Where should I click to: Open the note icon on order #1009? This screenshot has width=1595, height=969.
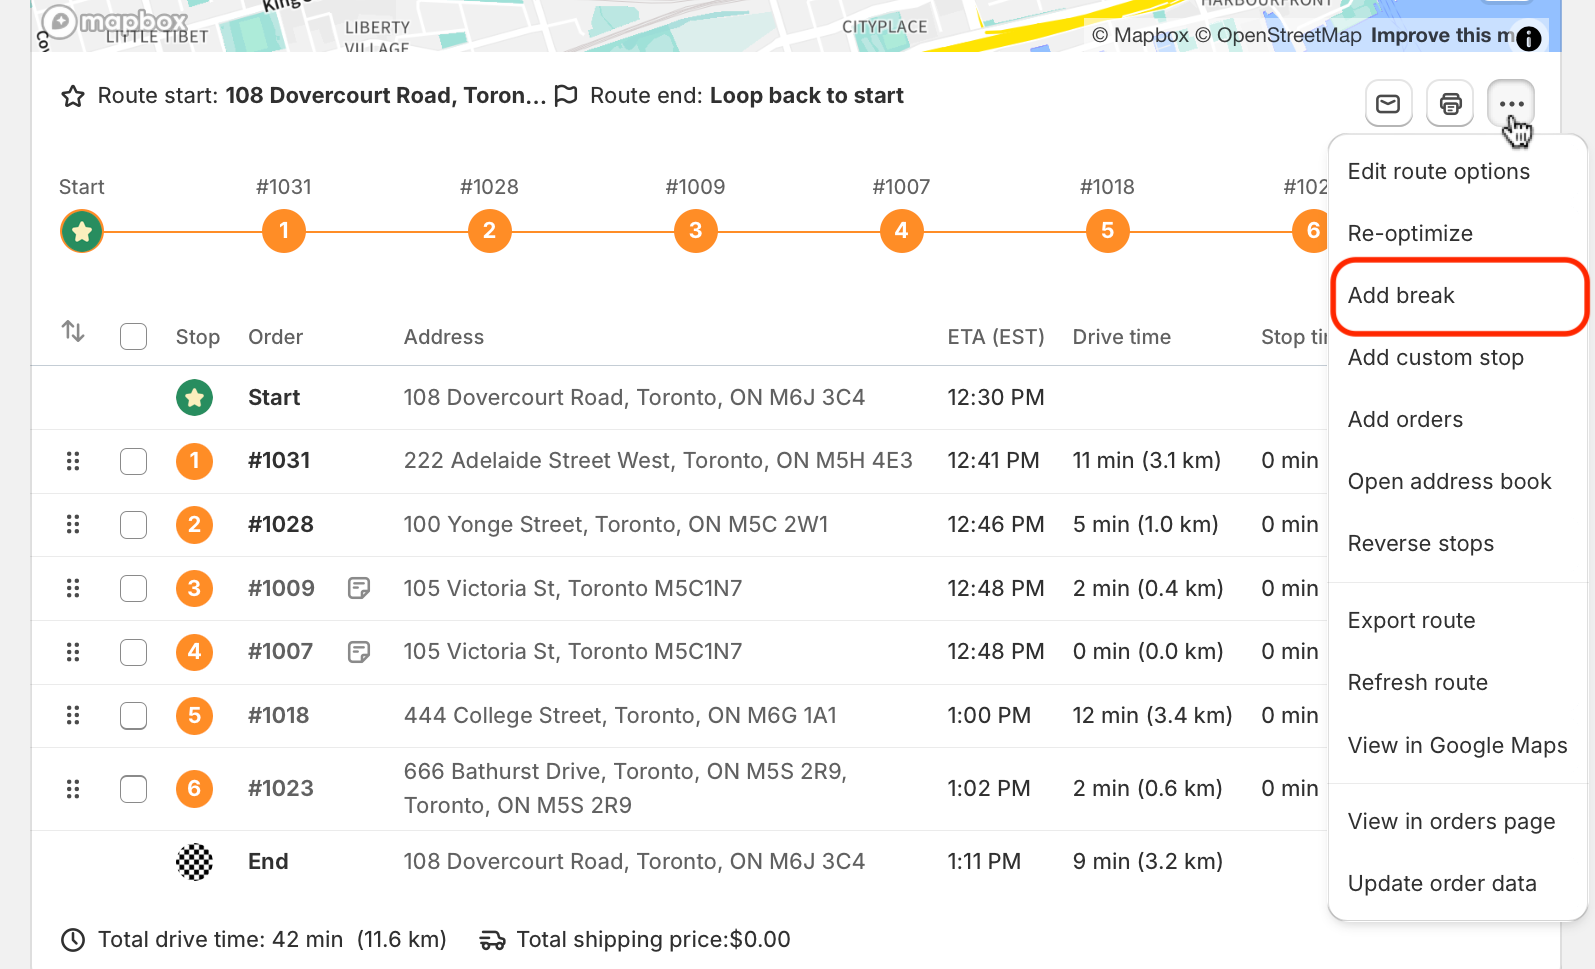point(359,588)
